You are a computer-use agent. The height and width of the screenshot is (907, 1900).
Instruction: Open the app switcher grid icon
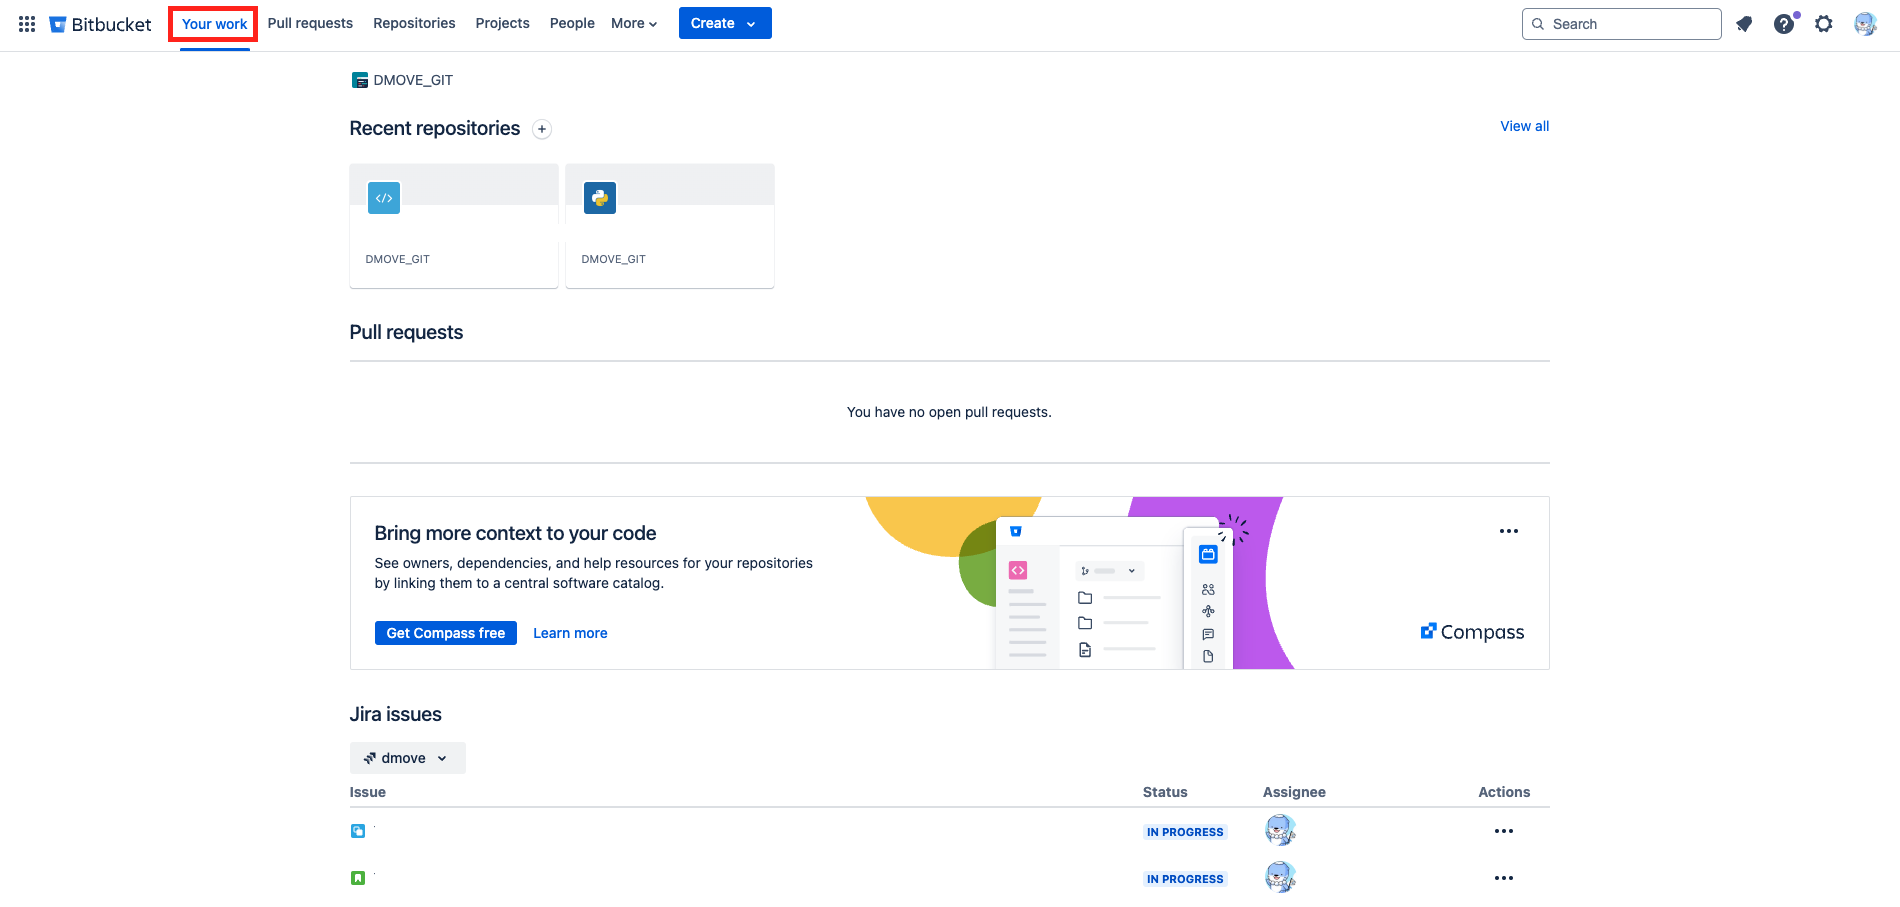coord(27,24)
